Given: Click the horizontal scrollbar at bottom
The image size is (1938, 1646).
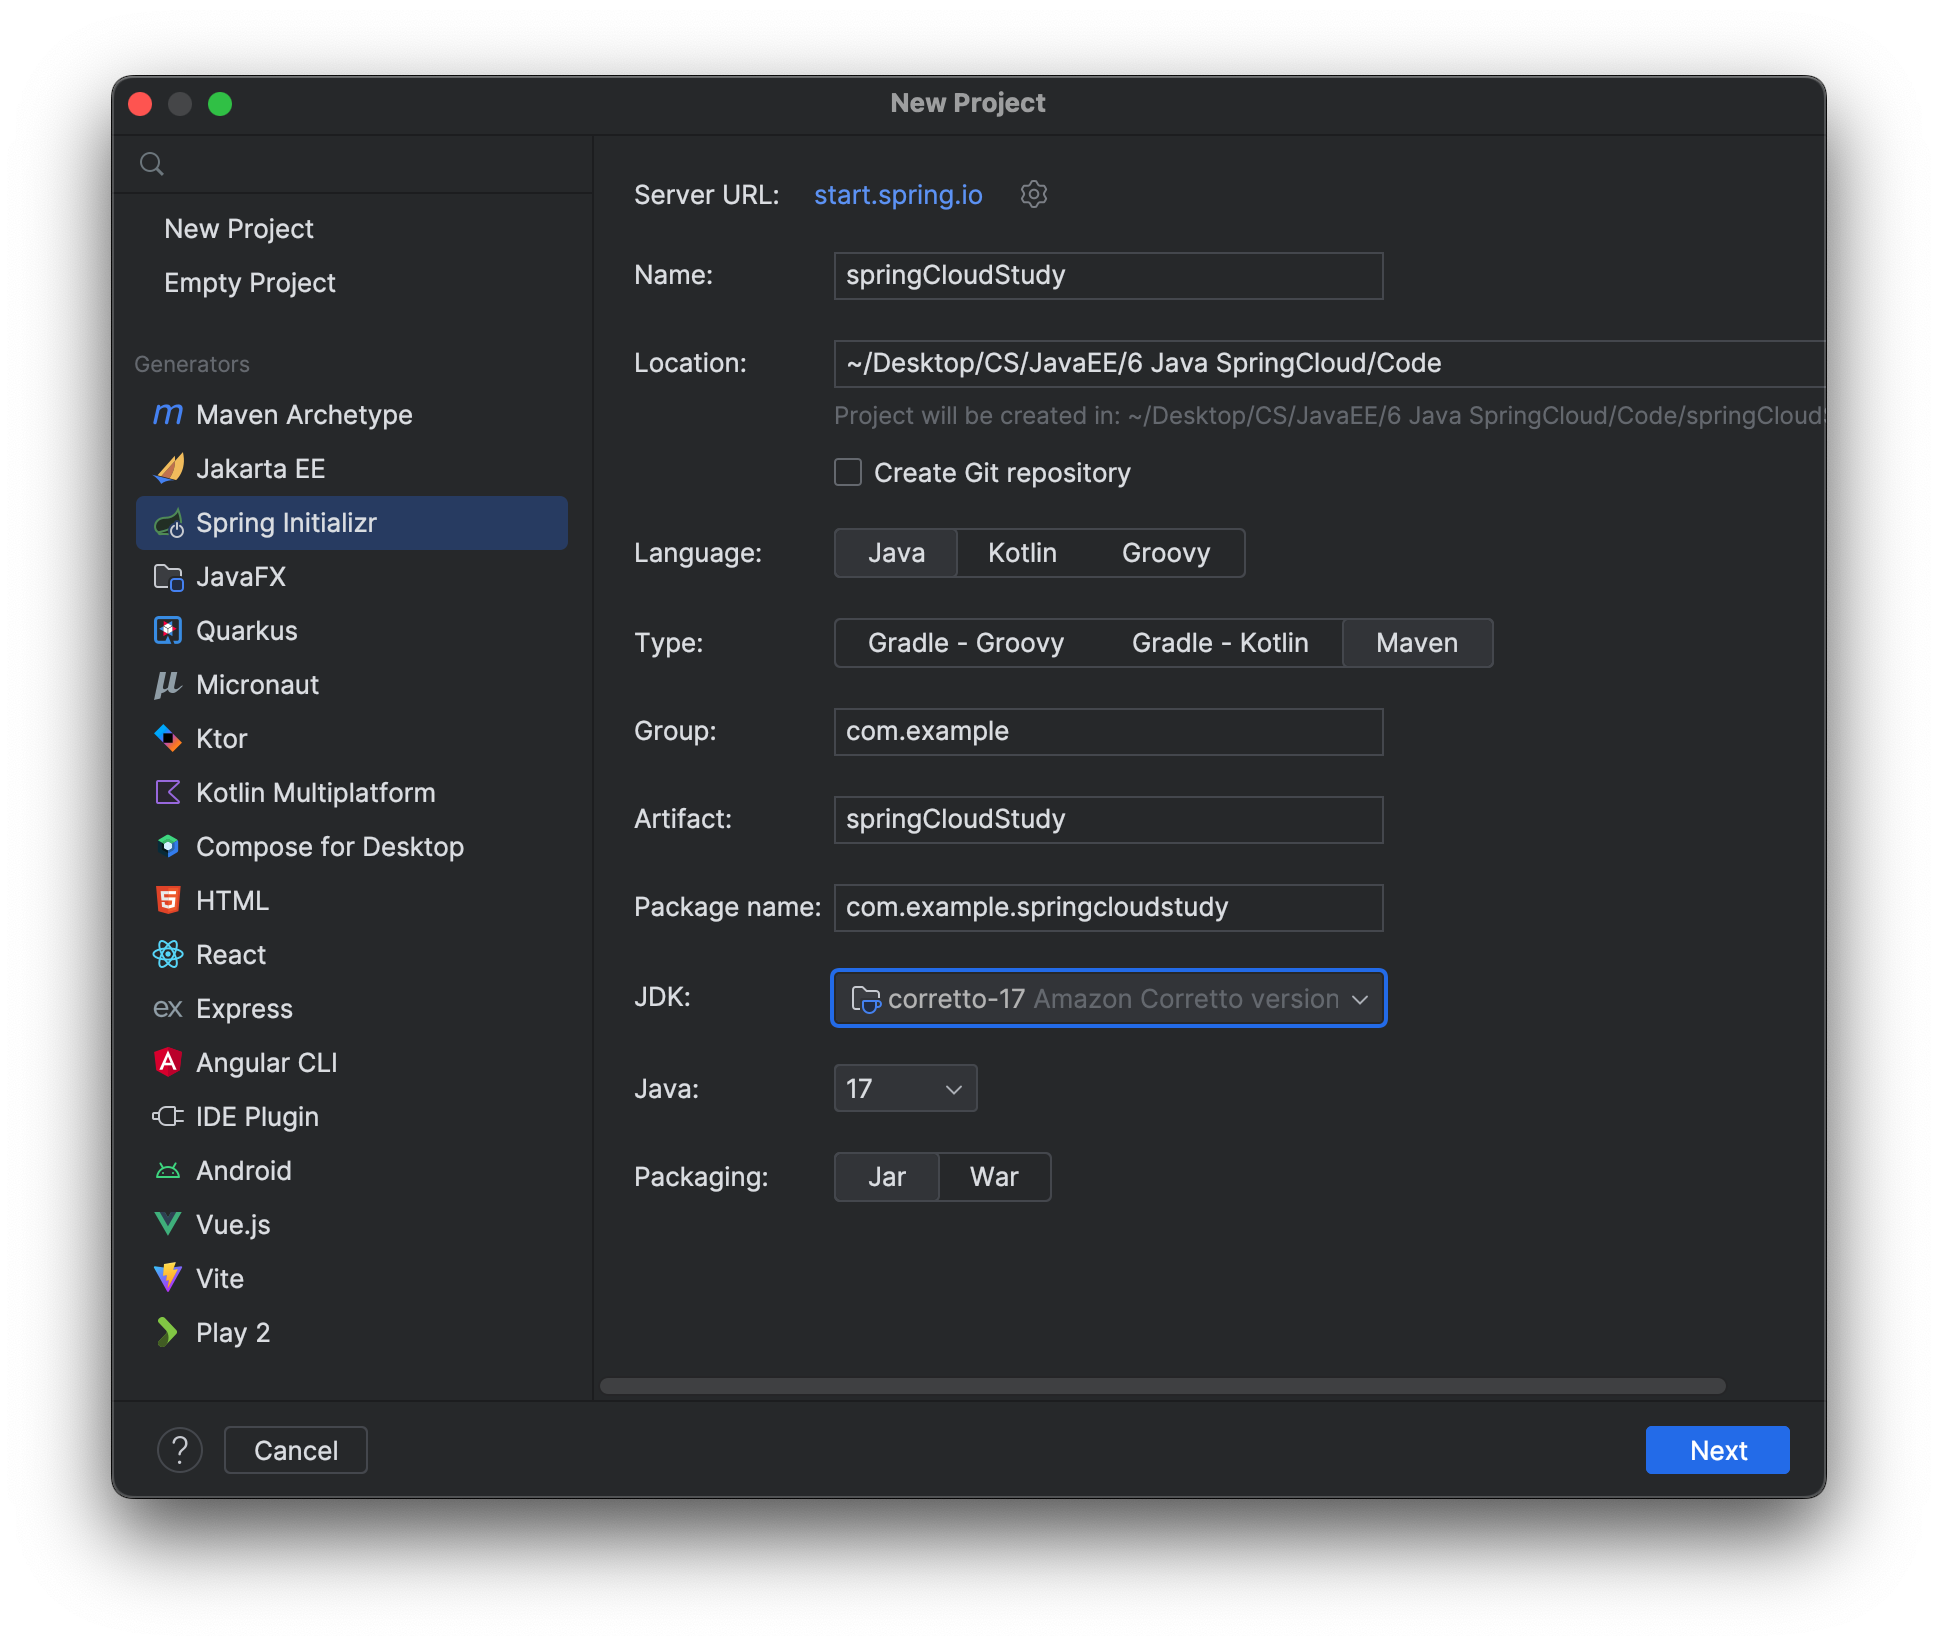Looking at the screenshot, I should (1162, 1386).
